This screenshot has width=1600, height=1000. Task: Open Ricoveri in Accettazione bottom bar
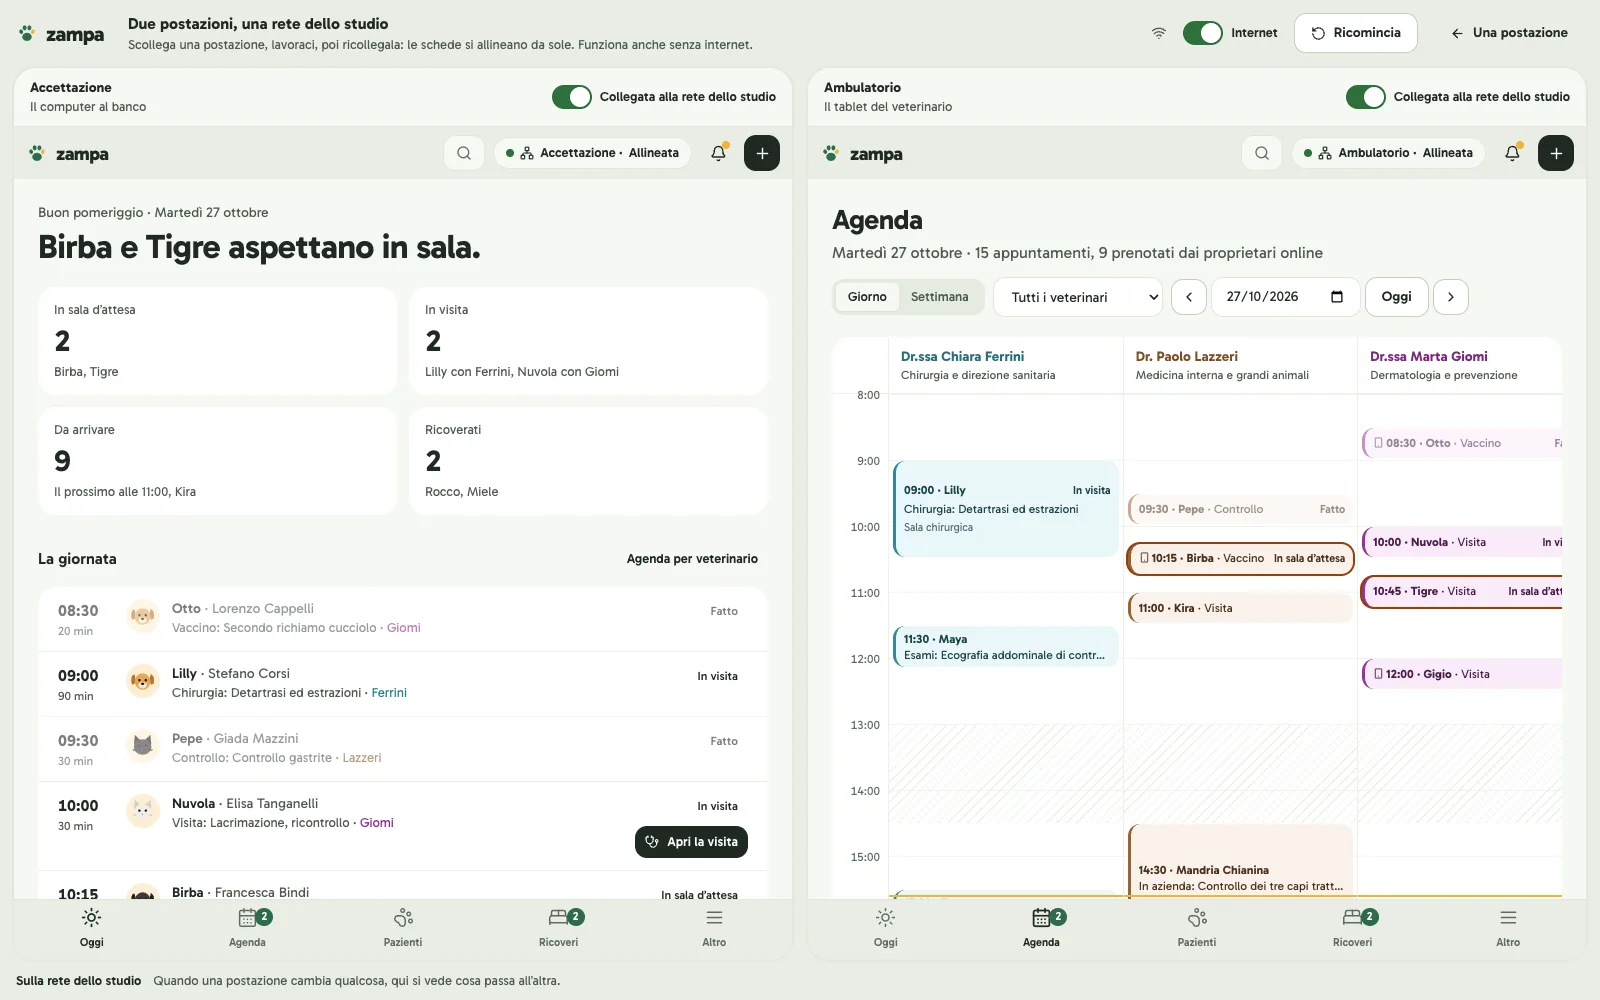(559, 928)
